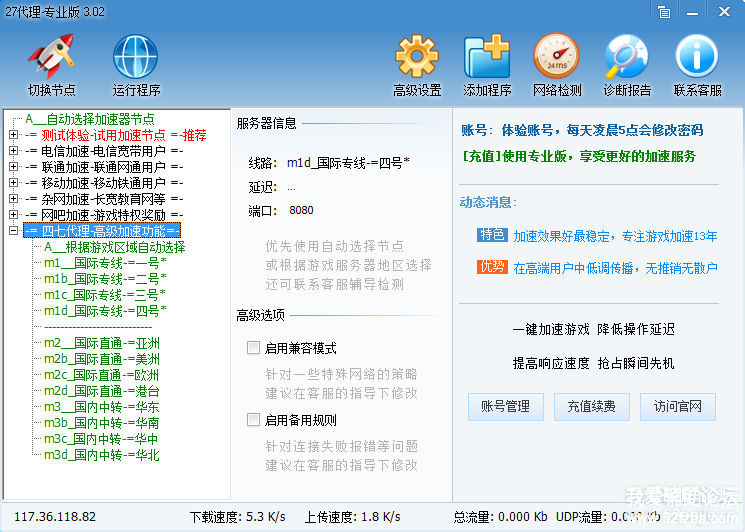Click 线路 value m1d_国际专线-=四号*
This screenshot has width=745, height=532.
tap(348, 163)
